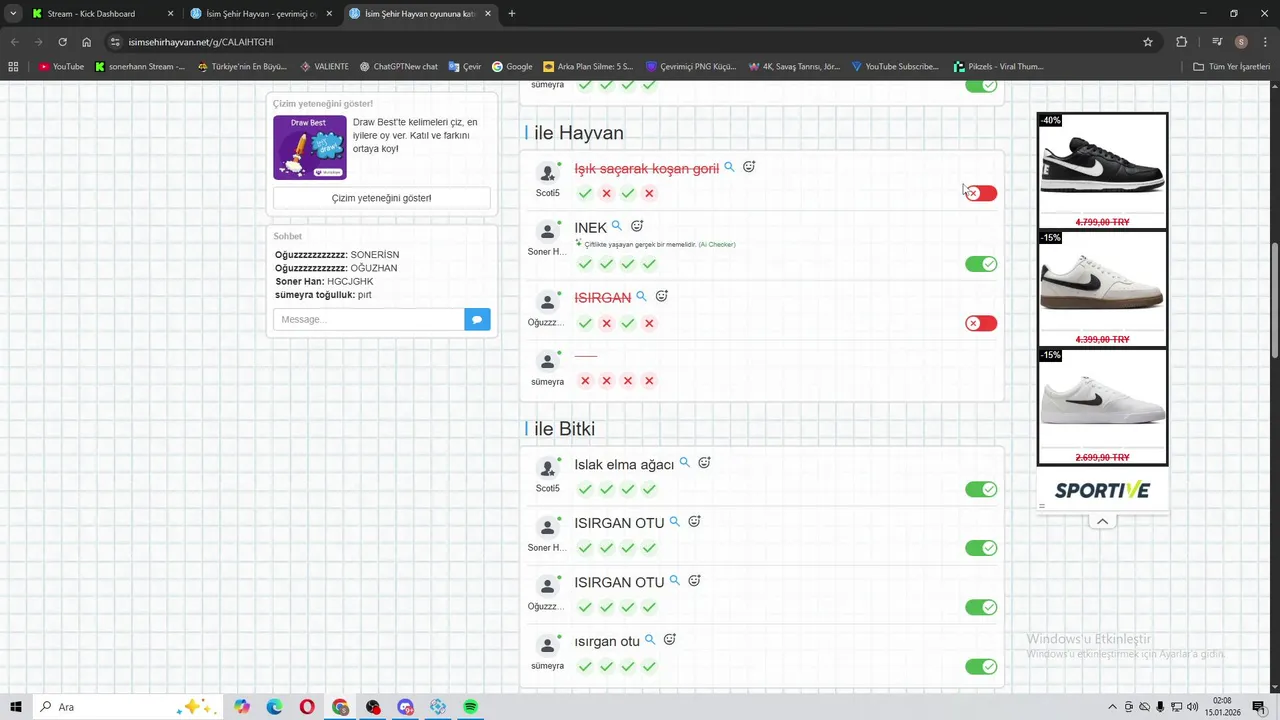Screen dimensions: 1280x720
Task: Search the answer 'Işık saçarak koşan goril'
Action: click(729, 167)
